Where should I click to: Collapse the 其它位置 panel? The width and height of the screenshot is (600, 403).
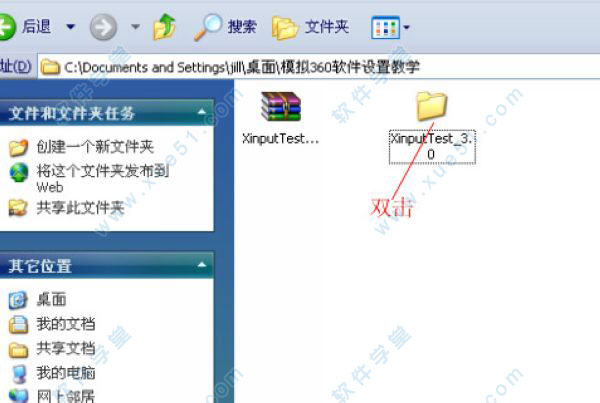pos(202,265)
